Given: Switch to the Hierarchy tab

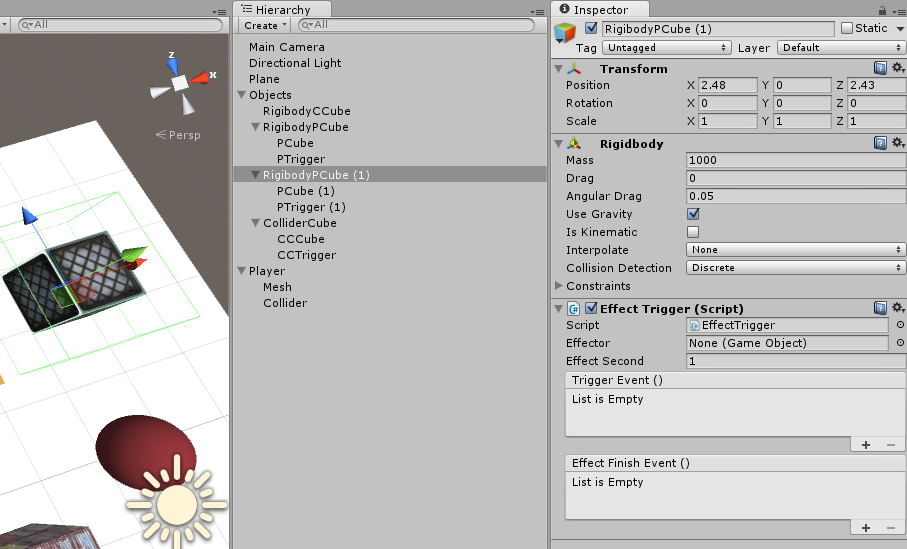Looking at the screenshot, I should (x=282, y=10).
